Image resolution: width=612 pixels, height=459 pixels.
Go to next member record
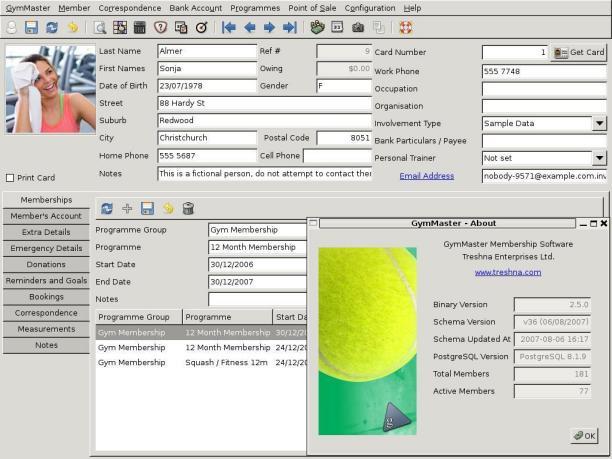[x=269, y=27]
